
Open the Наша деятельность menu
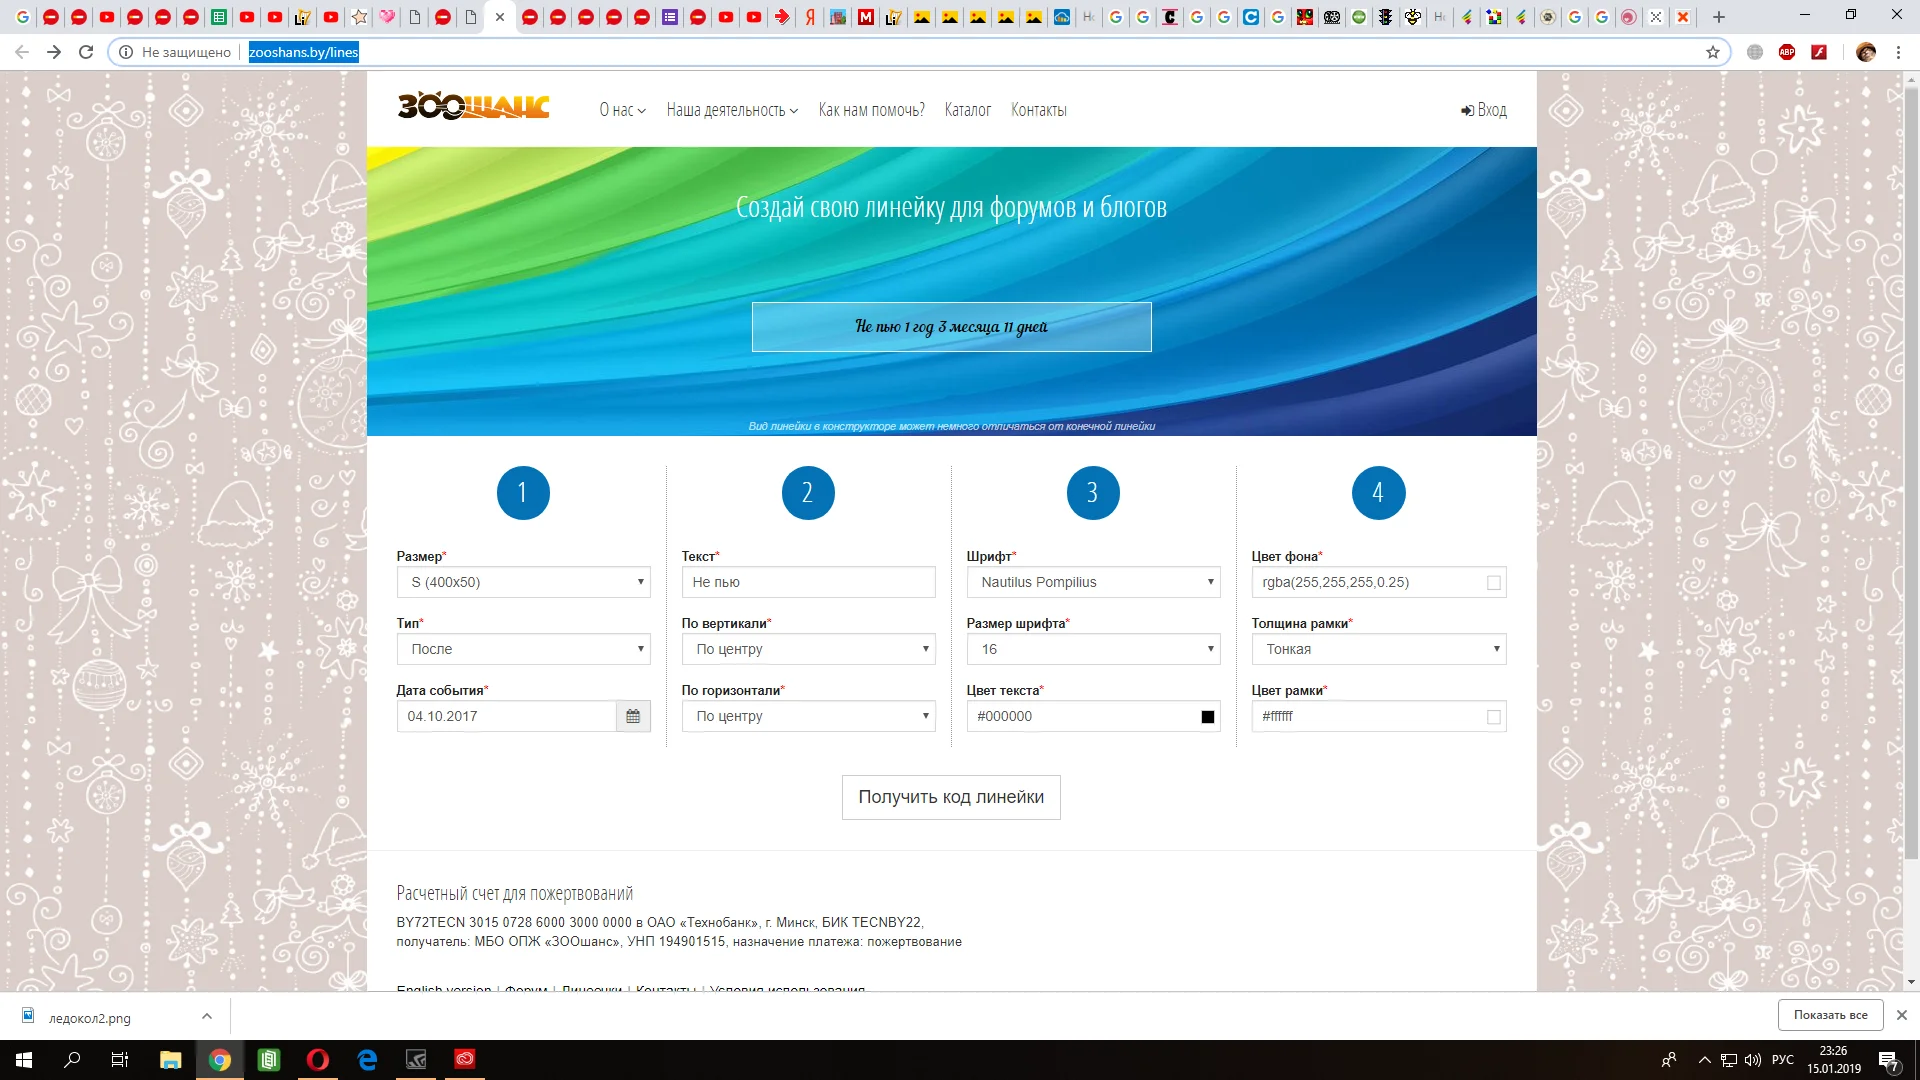[x=732, y=110]
